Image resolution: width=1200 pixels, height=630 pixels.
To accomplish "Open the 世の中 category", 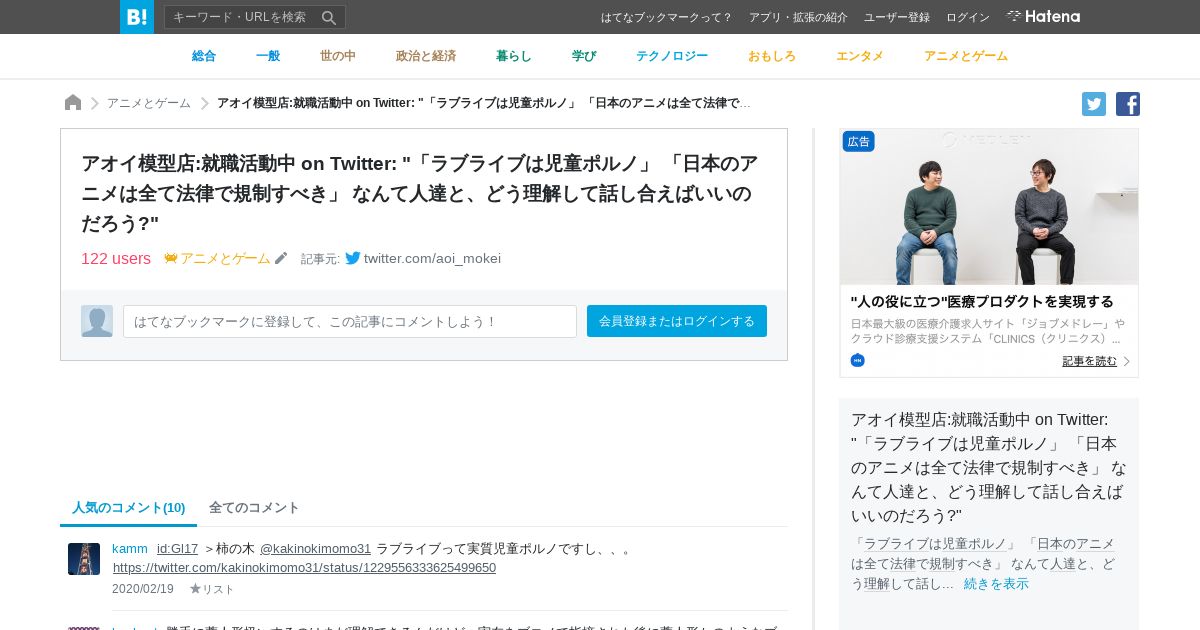I will [x=338, y=56].
